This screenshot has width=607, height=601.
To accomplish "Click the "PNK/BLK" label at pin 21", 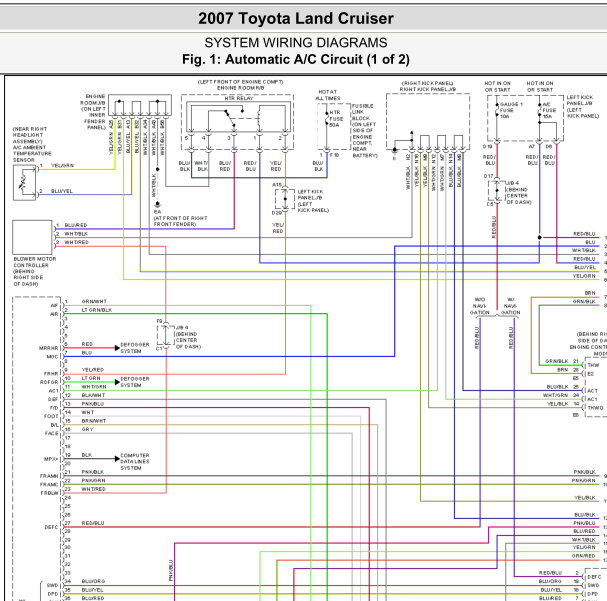I will tap(93, 472).
